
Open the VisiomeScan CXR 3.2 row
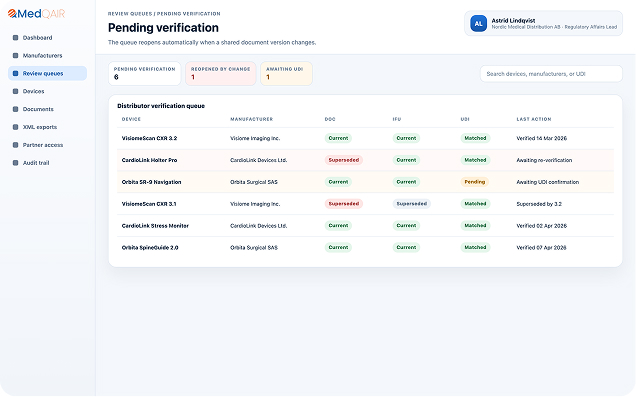(365, 138)
